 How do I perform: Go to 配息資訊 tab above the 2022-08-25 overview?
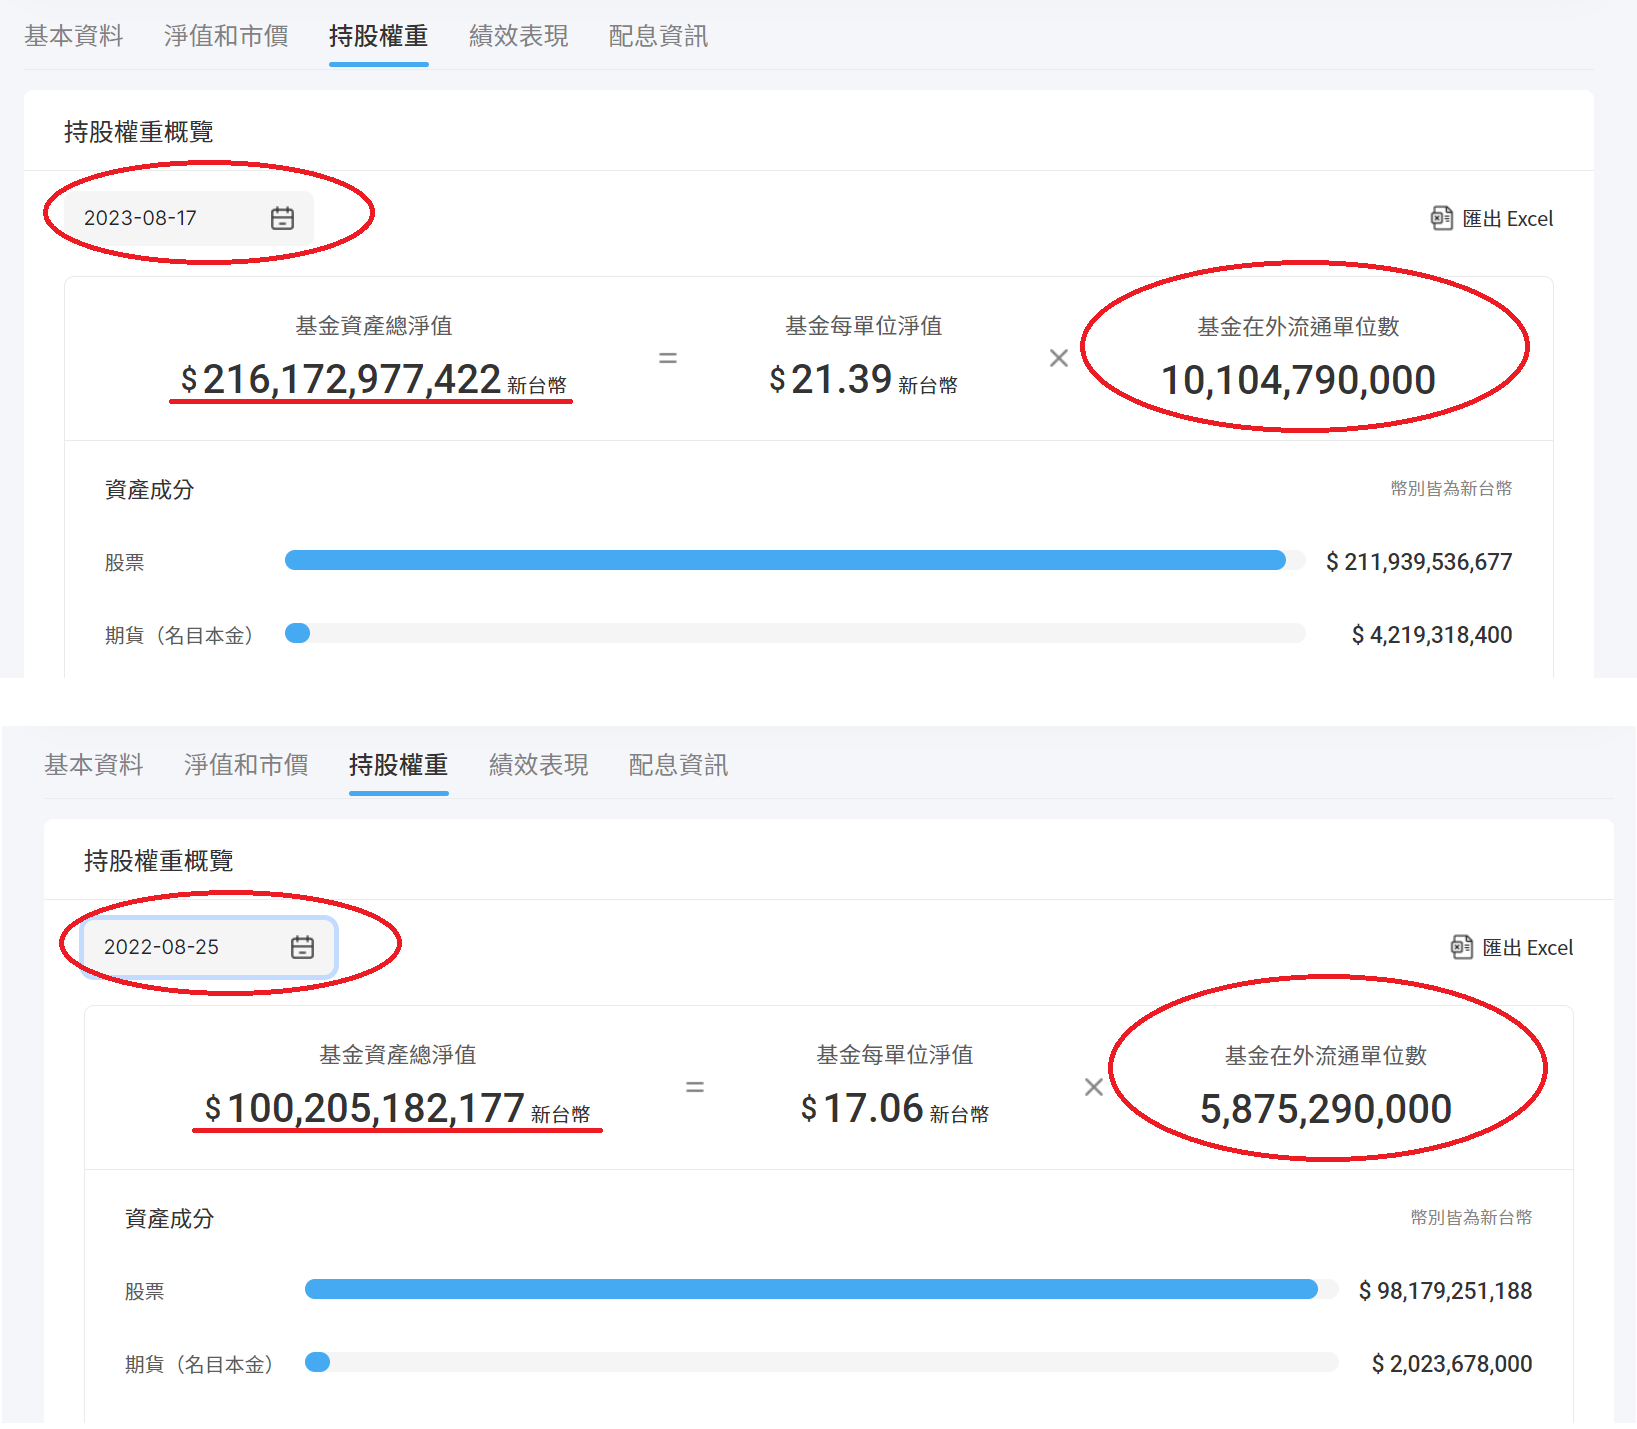coord(678,765)
